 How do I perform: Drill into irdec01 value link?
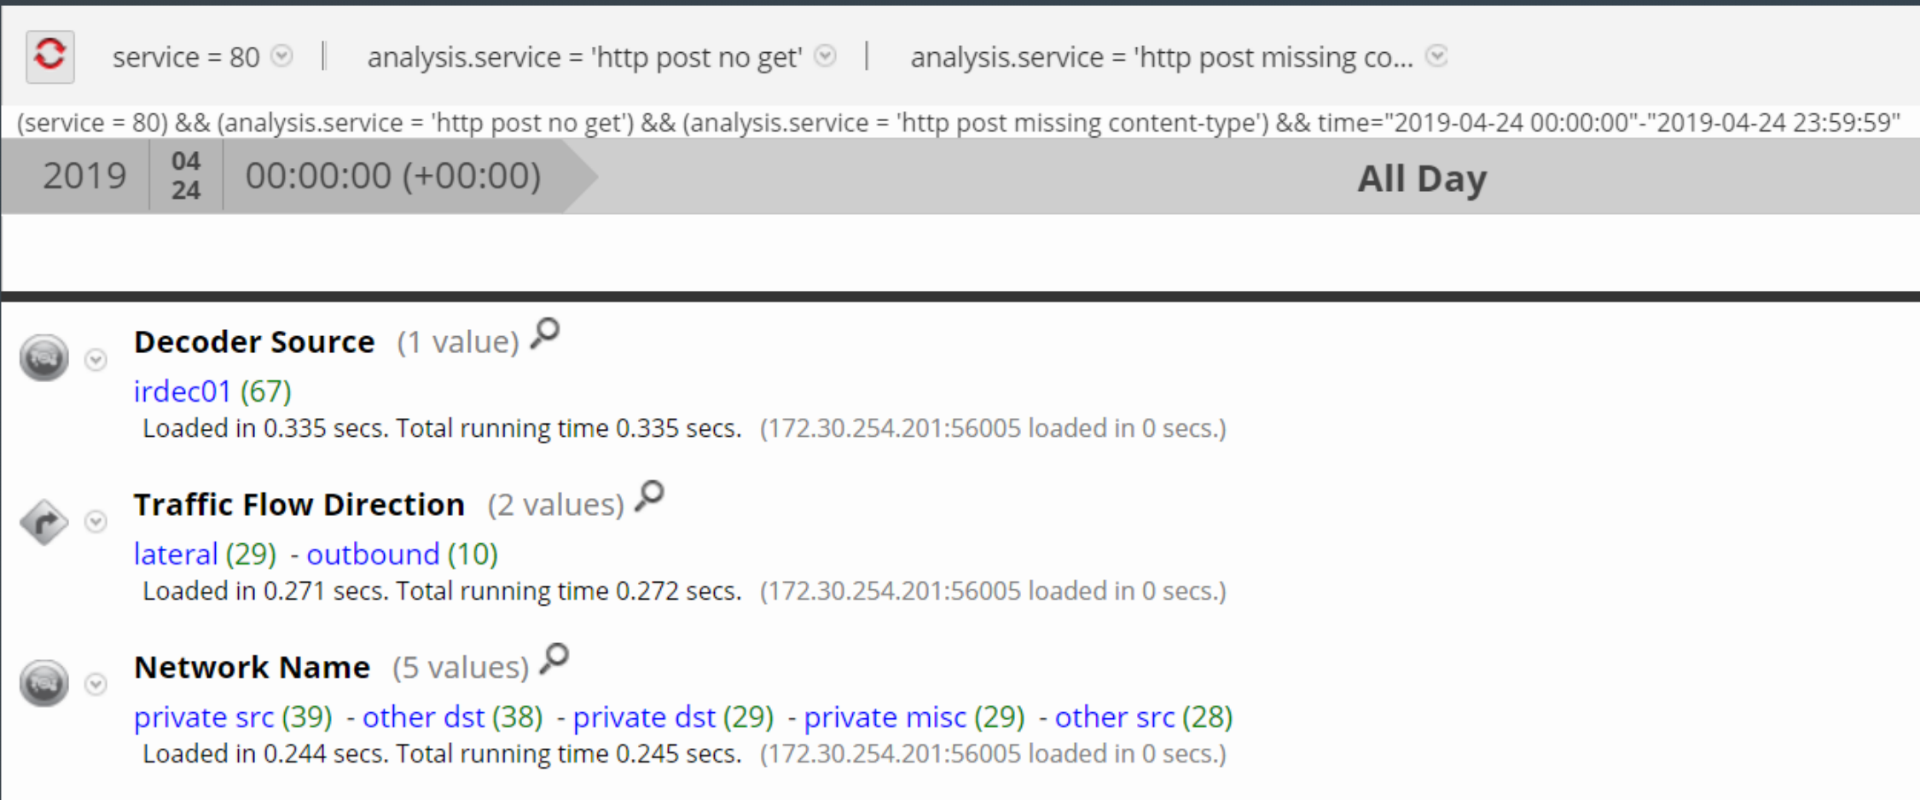(183, 391)
